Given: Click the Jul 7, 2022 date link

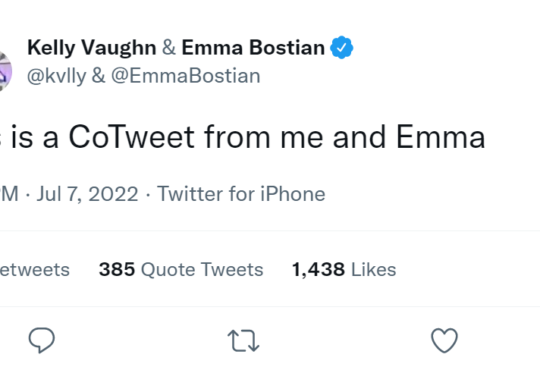Looking at the screenshot, I should (87, 194).
